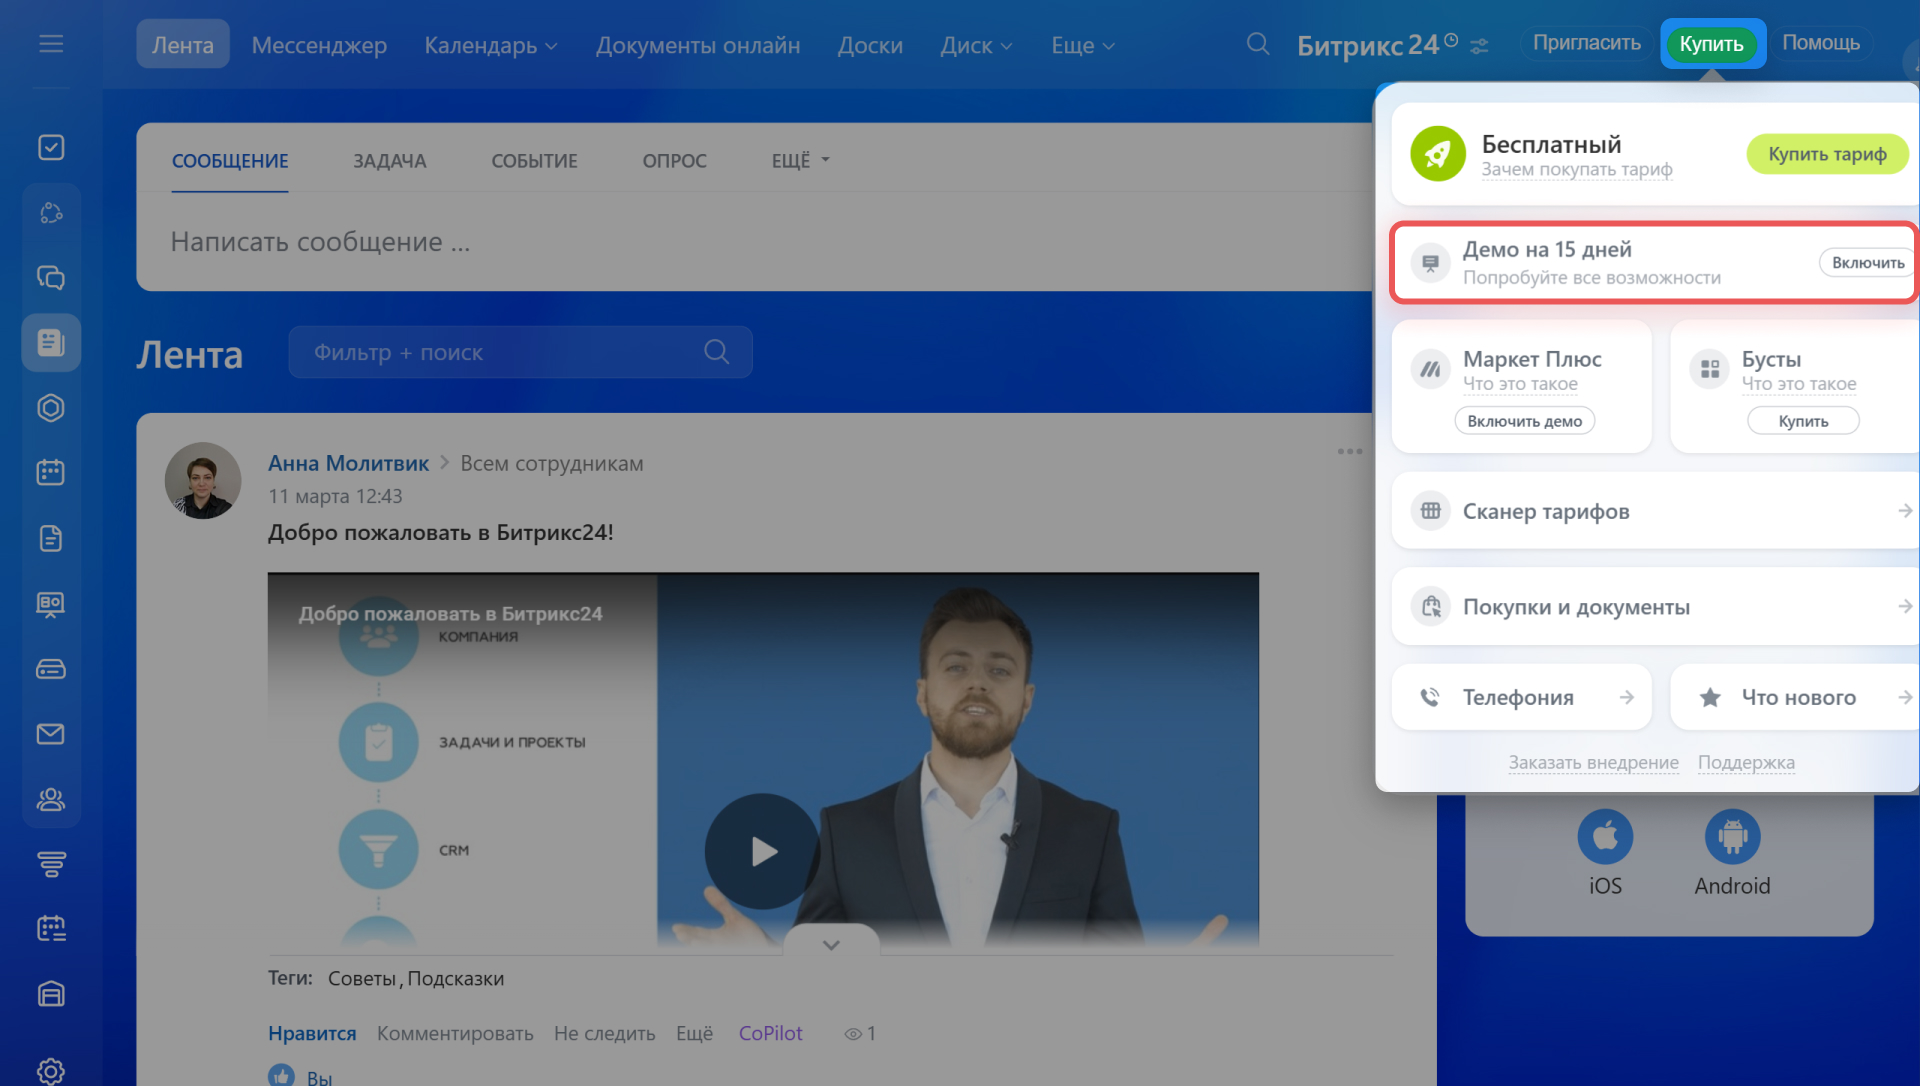
Task: Expand the Еще menu in top navigation
Action: [x=1083, y=46]
